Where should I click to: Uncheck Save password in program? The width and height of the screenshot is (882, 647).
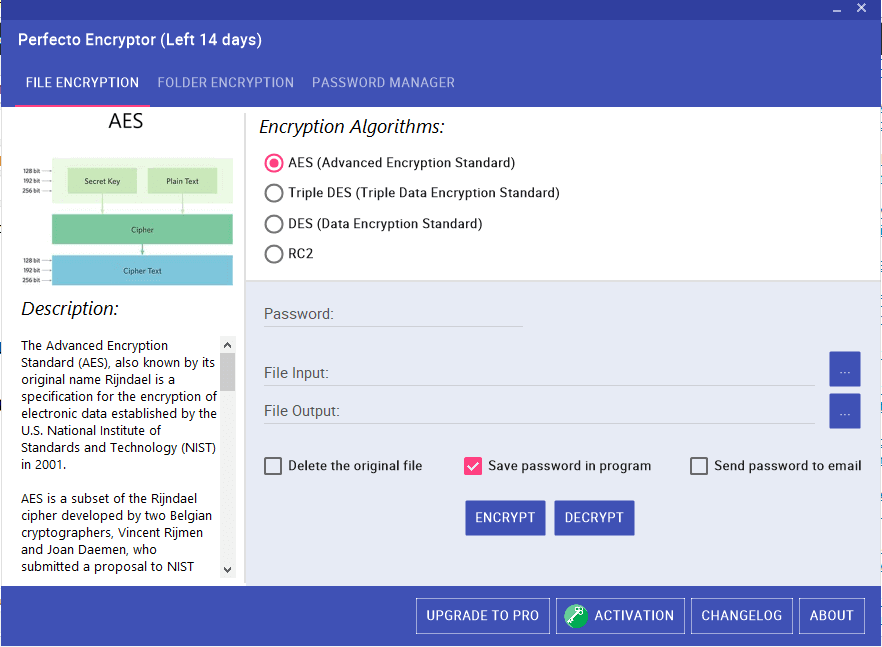(x=473, y=466)
